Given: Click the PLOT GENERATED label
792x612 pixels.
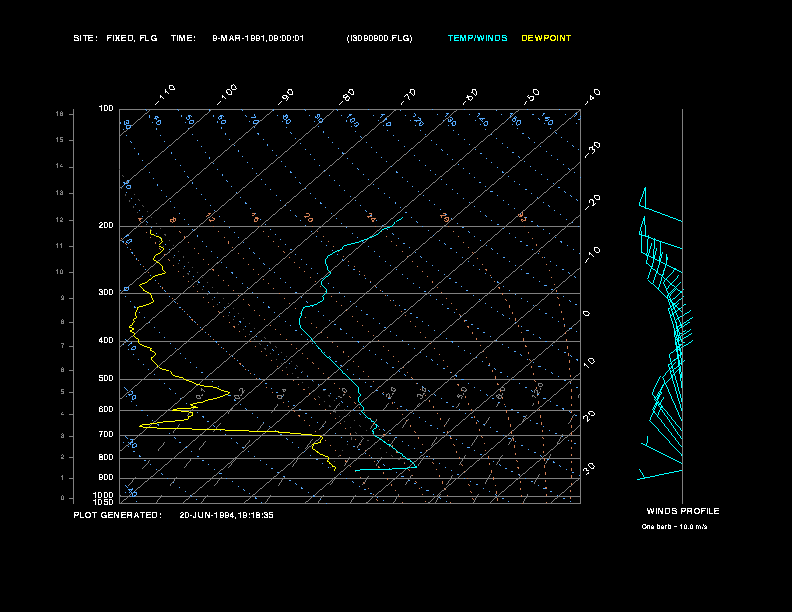Looking at the screenshot, I should (x=118, y=515).
